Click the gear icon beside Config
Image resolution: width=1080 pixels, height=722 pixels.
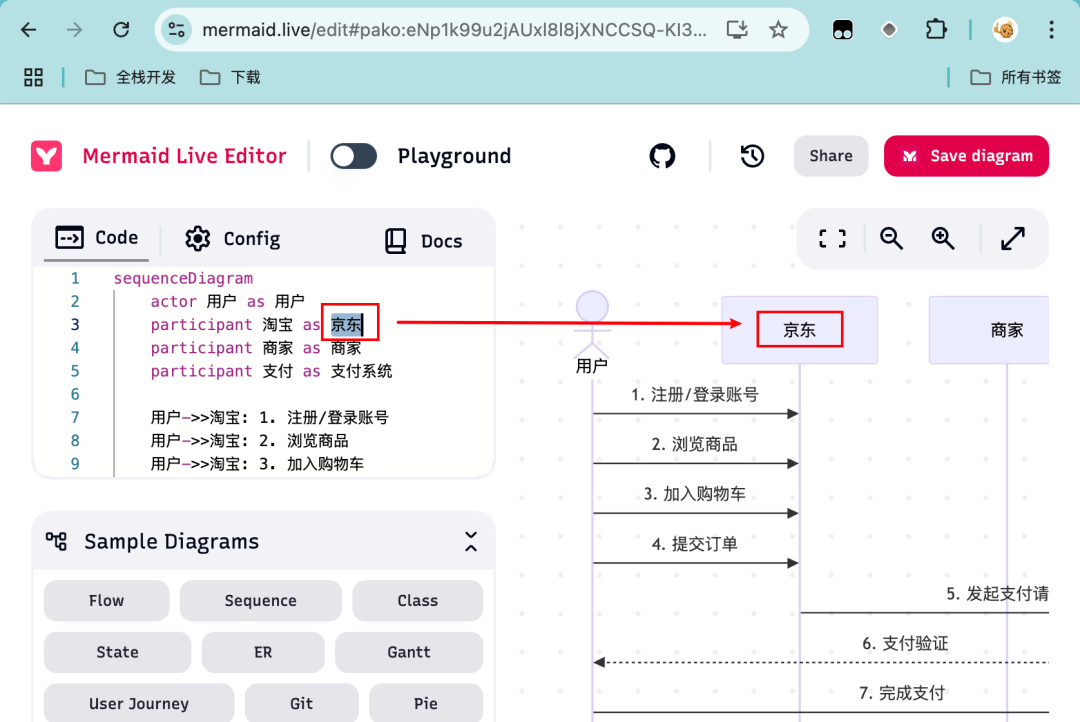click(198, 238)
